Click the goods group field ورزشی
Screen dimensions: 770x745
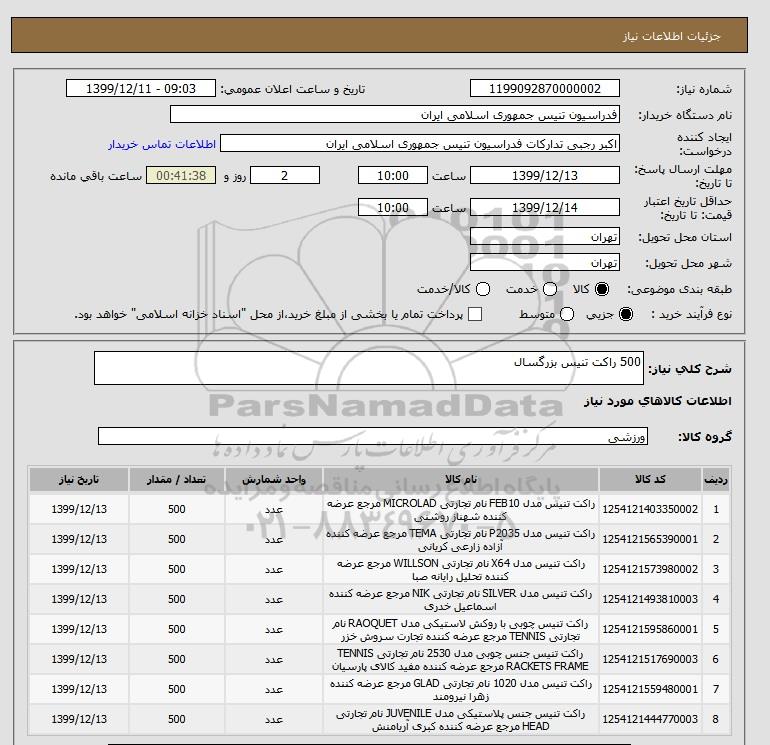coord(373,436)
